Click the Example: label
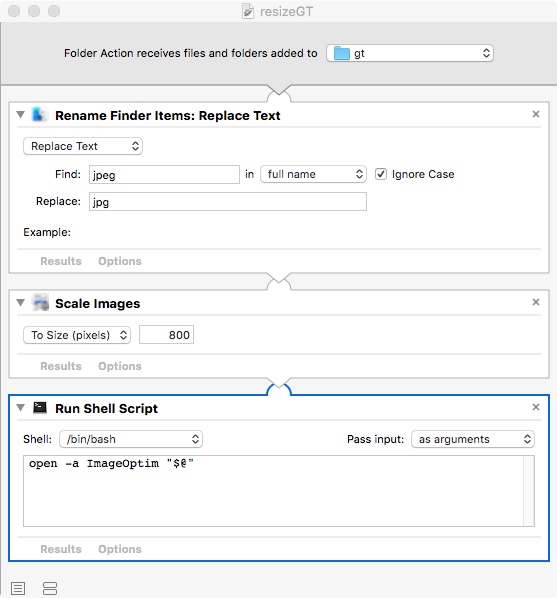 (x=47, y=232)
